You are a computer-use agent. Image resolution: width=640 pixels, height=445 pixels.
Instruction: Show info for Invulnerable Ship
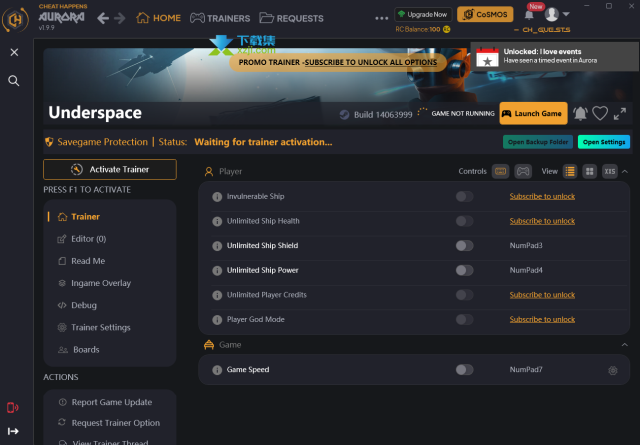pyautogui.click(x=217, y=197)
